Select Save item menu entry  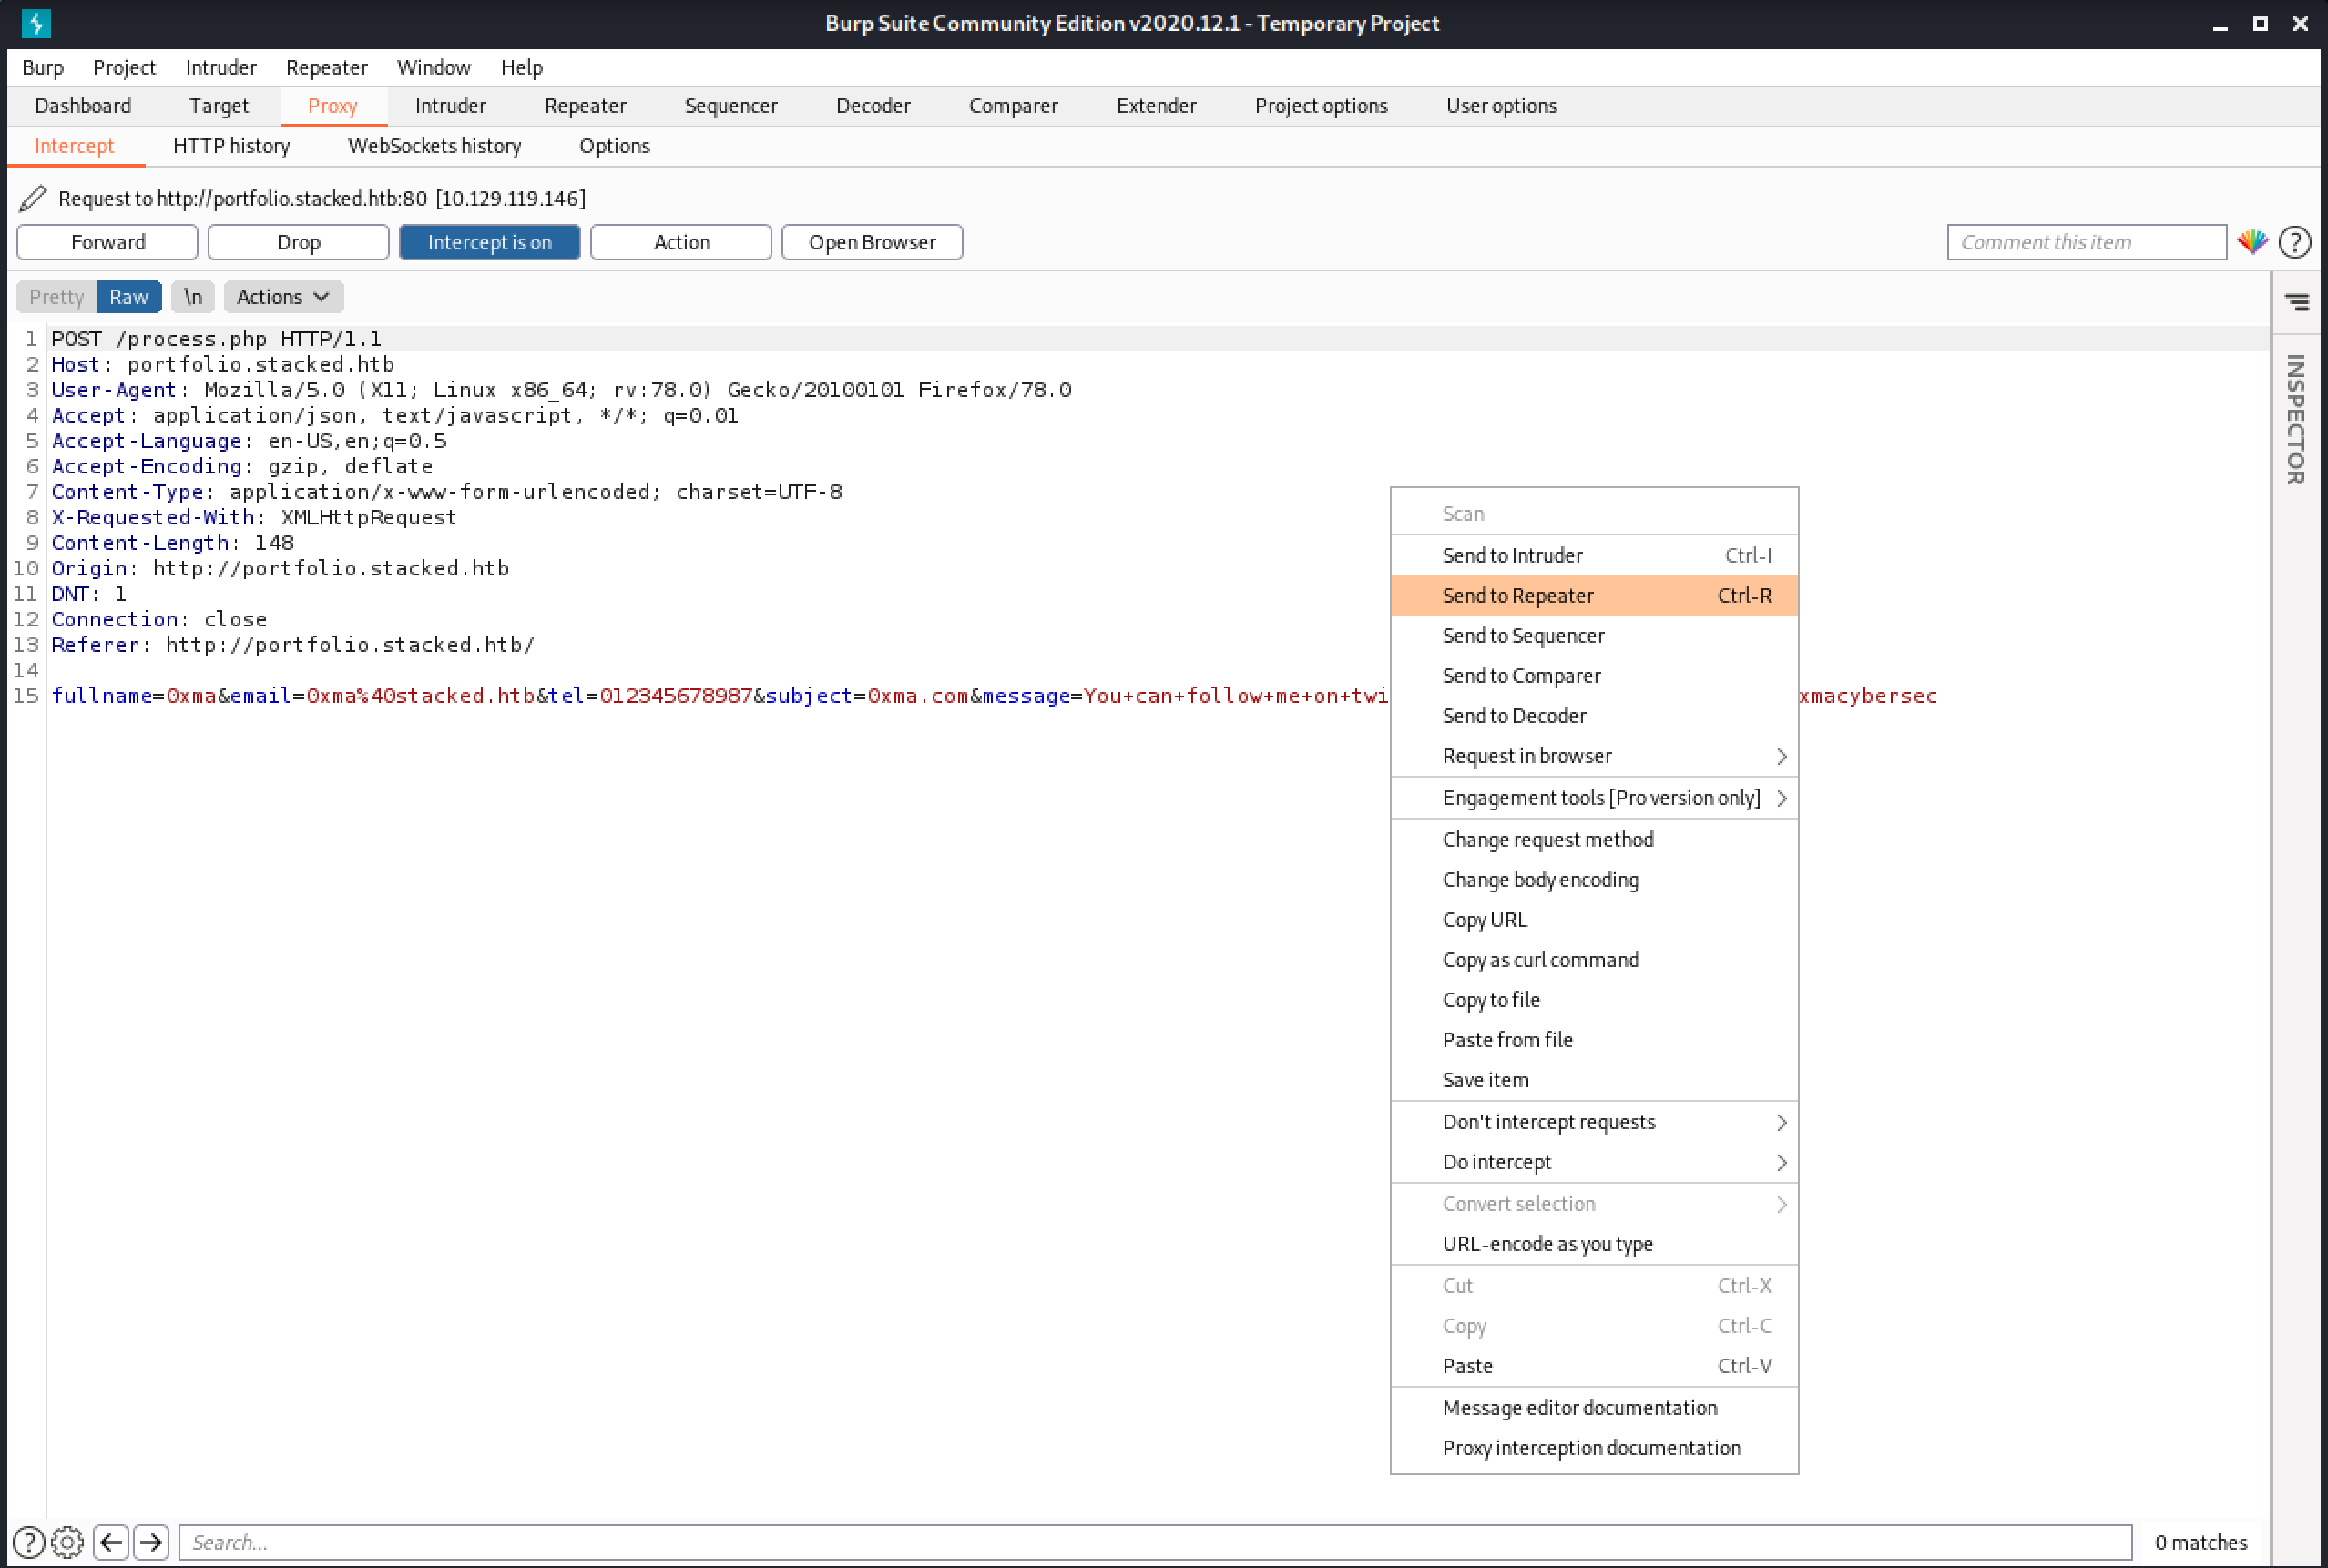coord(1594,1080)
